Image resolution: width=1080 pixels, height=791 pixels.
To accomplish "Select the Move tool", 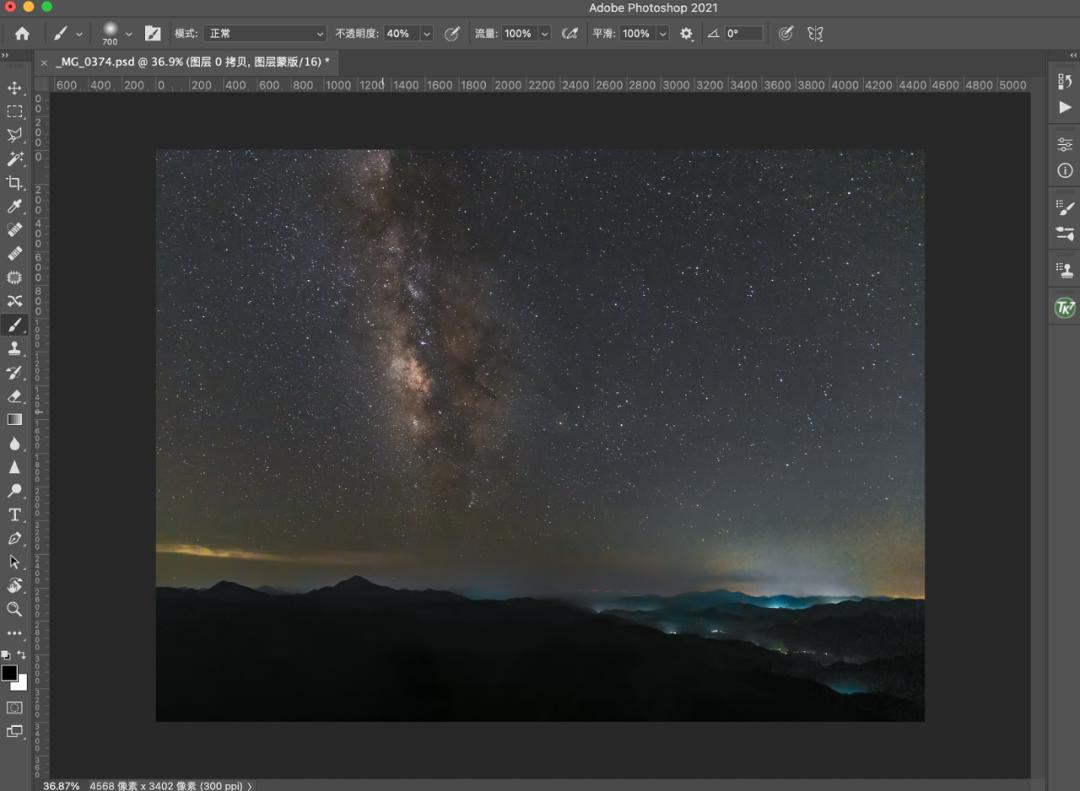I will 14,88.
